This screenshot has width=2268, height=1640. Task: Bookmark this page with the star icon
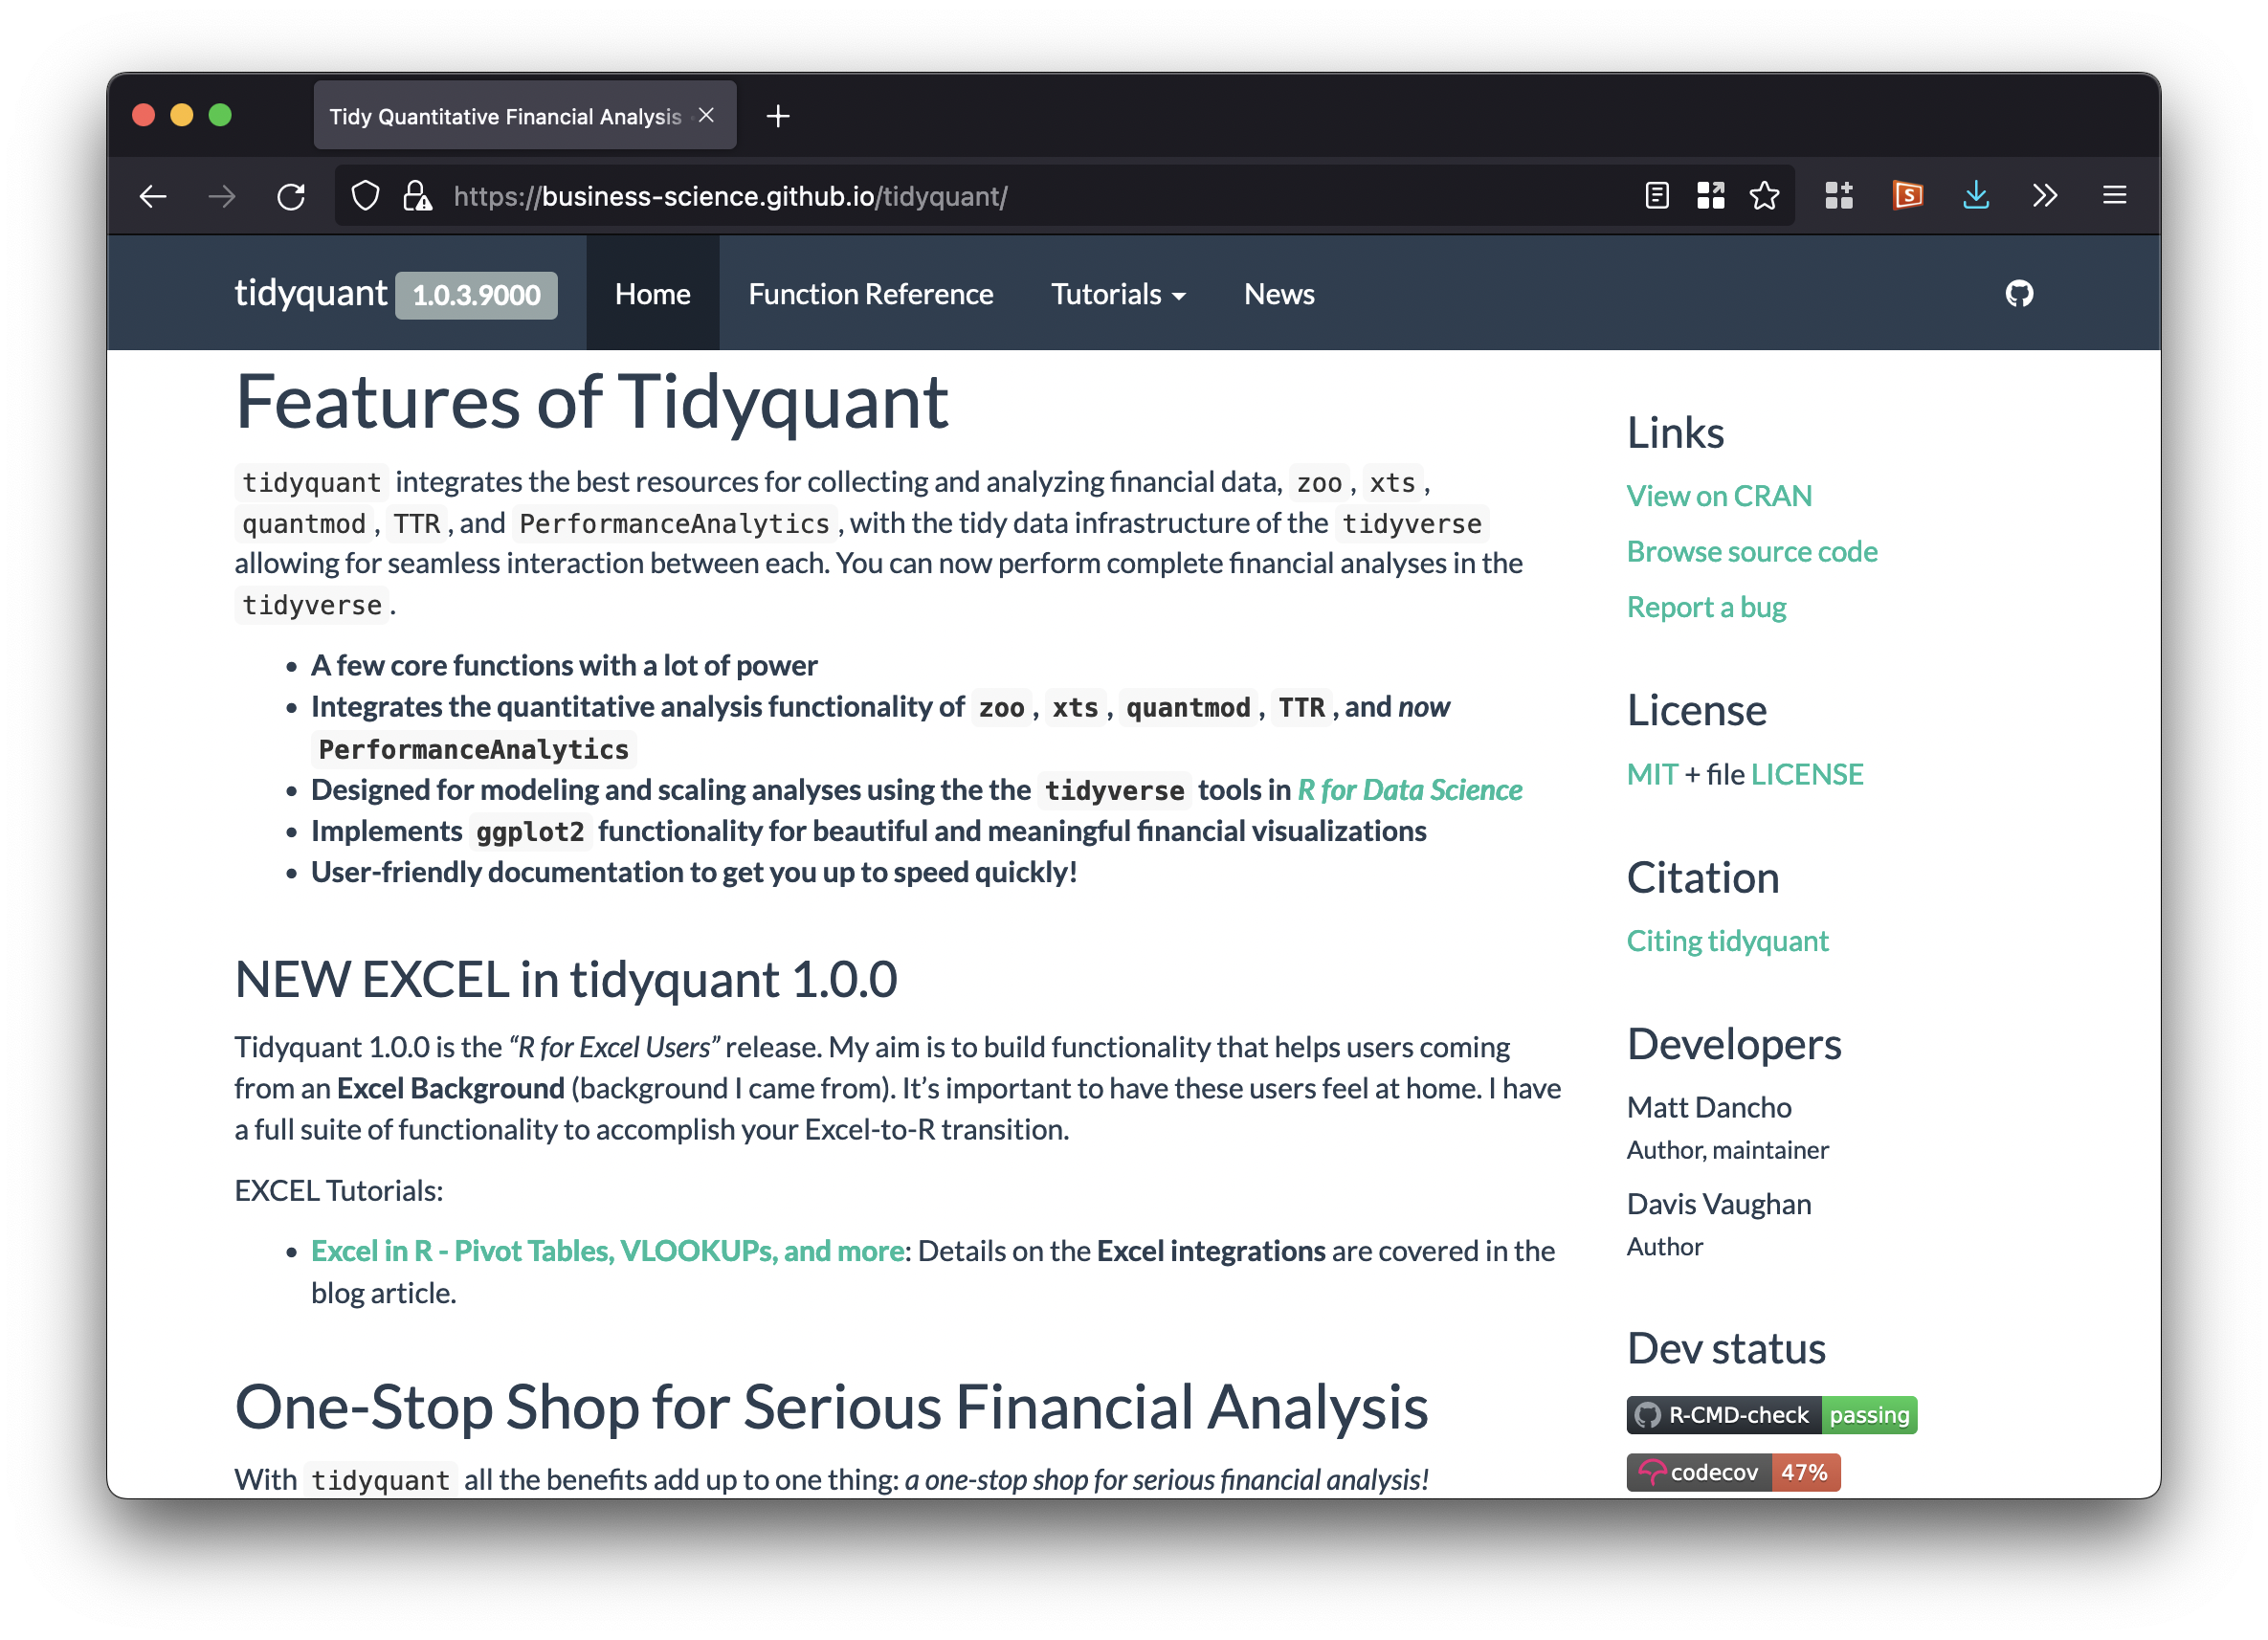(x=1765, y=195)
